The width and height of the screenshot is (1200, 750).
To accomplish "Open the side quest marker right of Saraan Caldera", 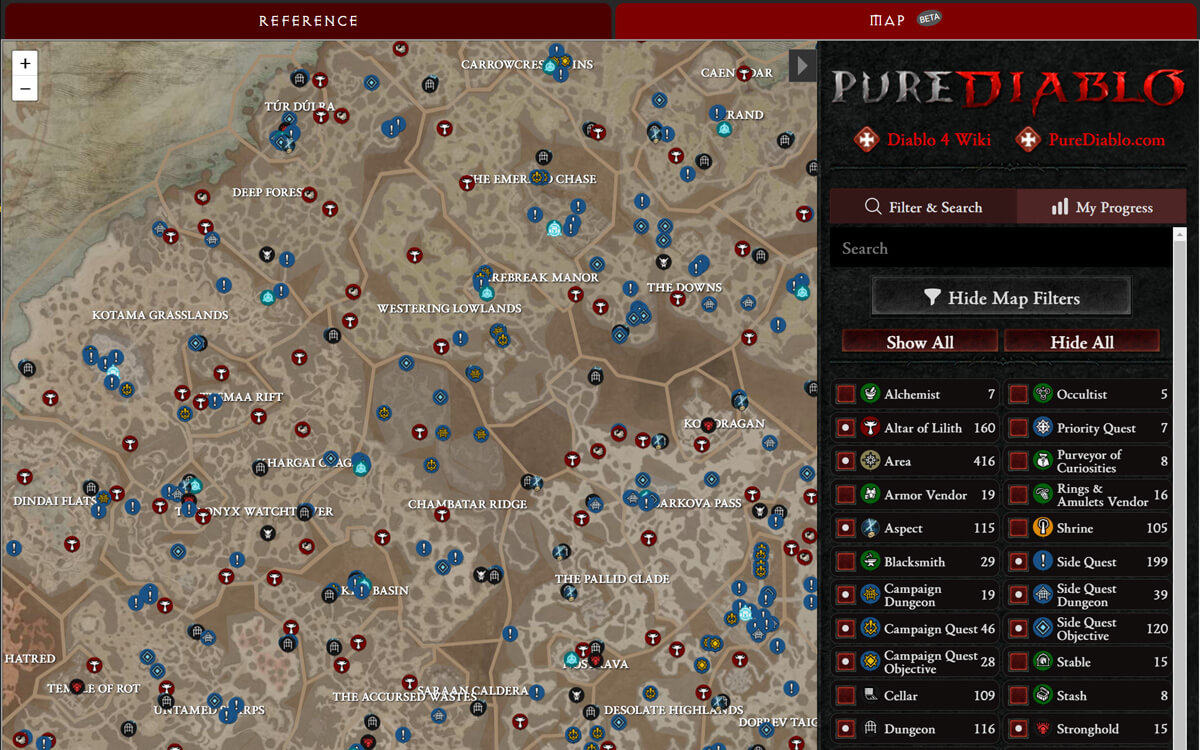I will point(537,692).
